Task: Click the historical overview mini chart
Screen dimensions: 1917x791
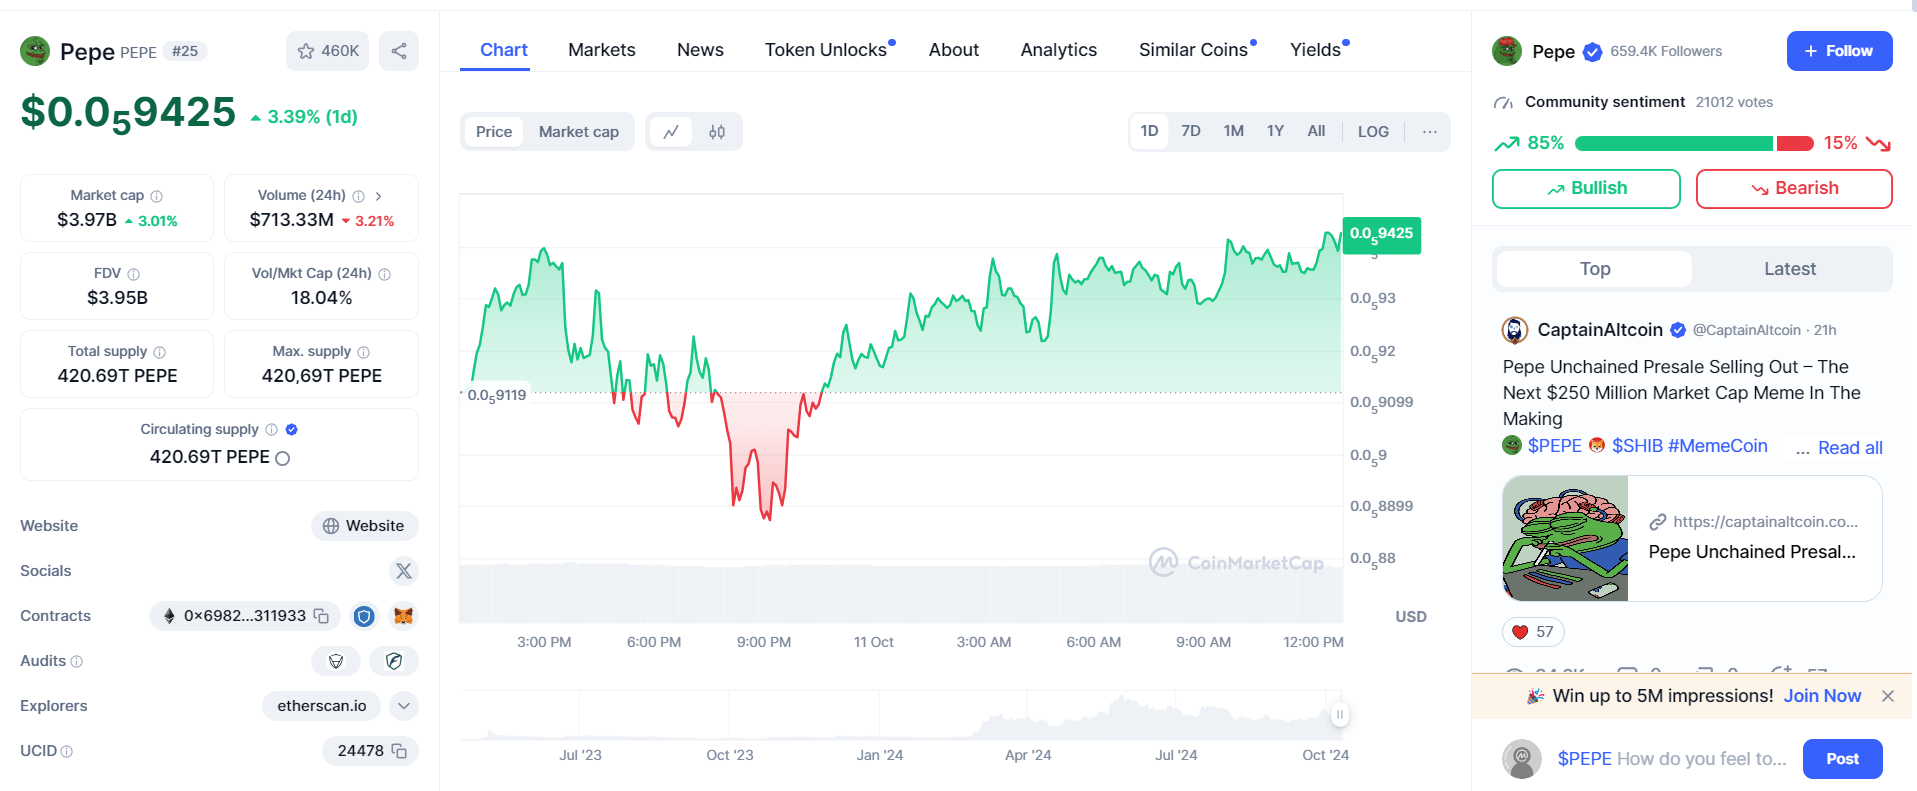Action: pos(900,716)
